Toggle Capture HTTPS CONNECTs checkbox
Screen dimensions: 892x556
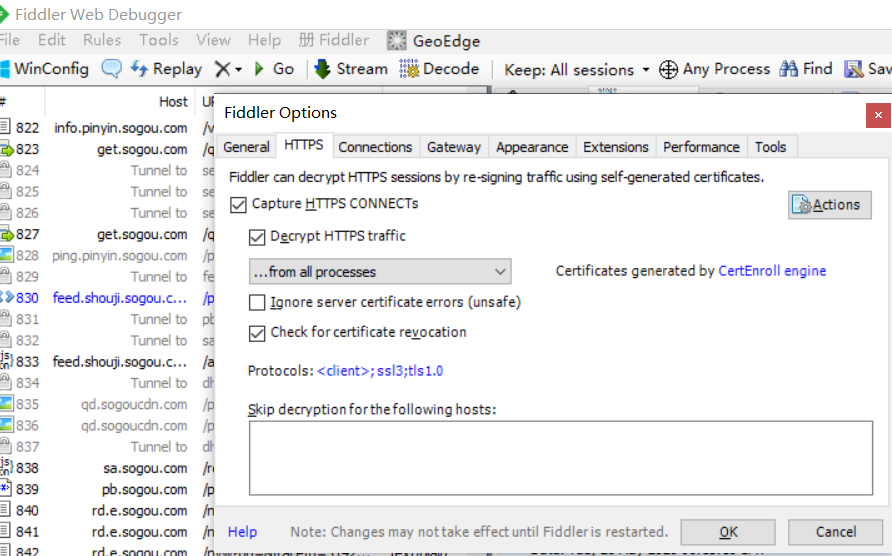pyautogui.click(x=238, y=204)
